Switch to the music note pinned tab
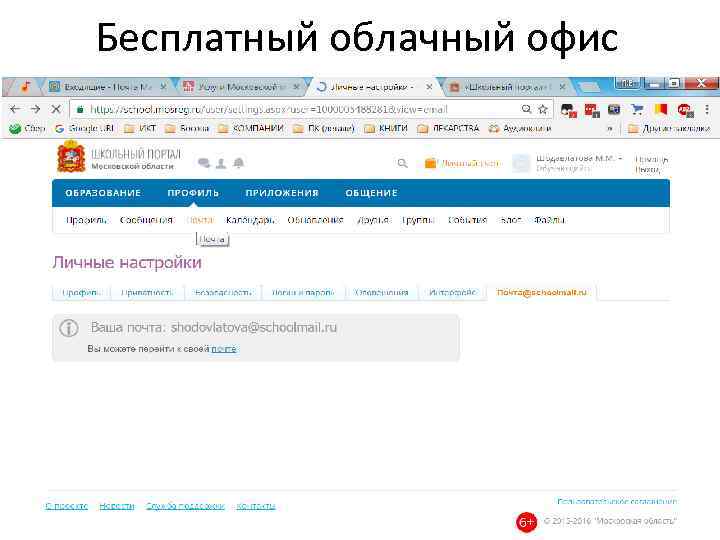720x540 pixels. [x=25, y=87]
